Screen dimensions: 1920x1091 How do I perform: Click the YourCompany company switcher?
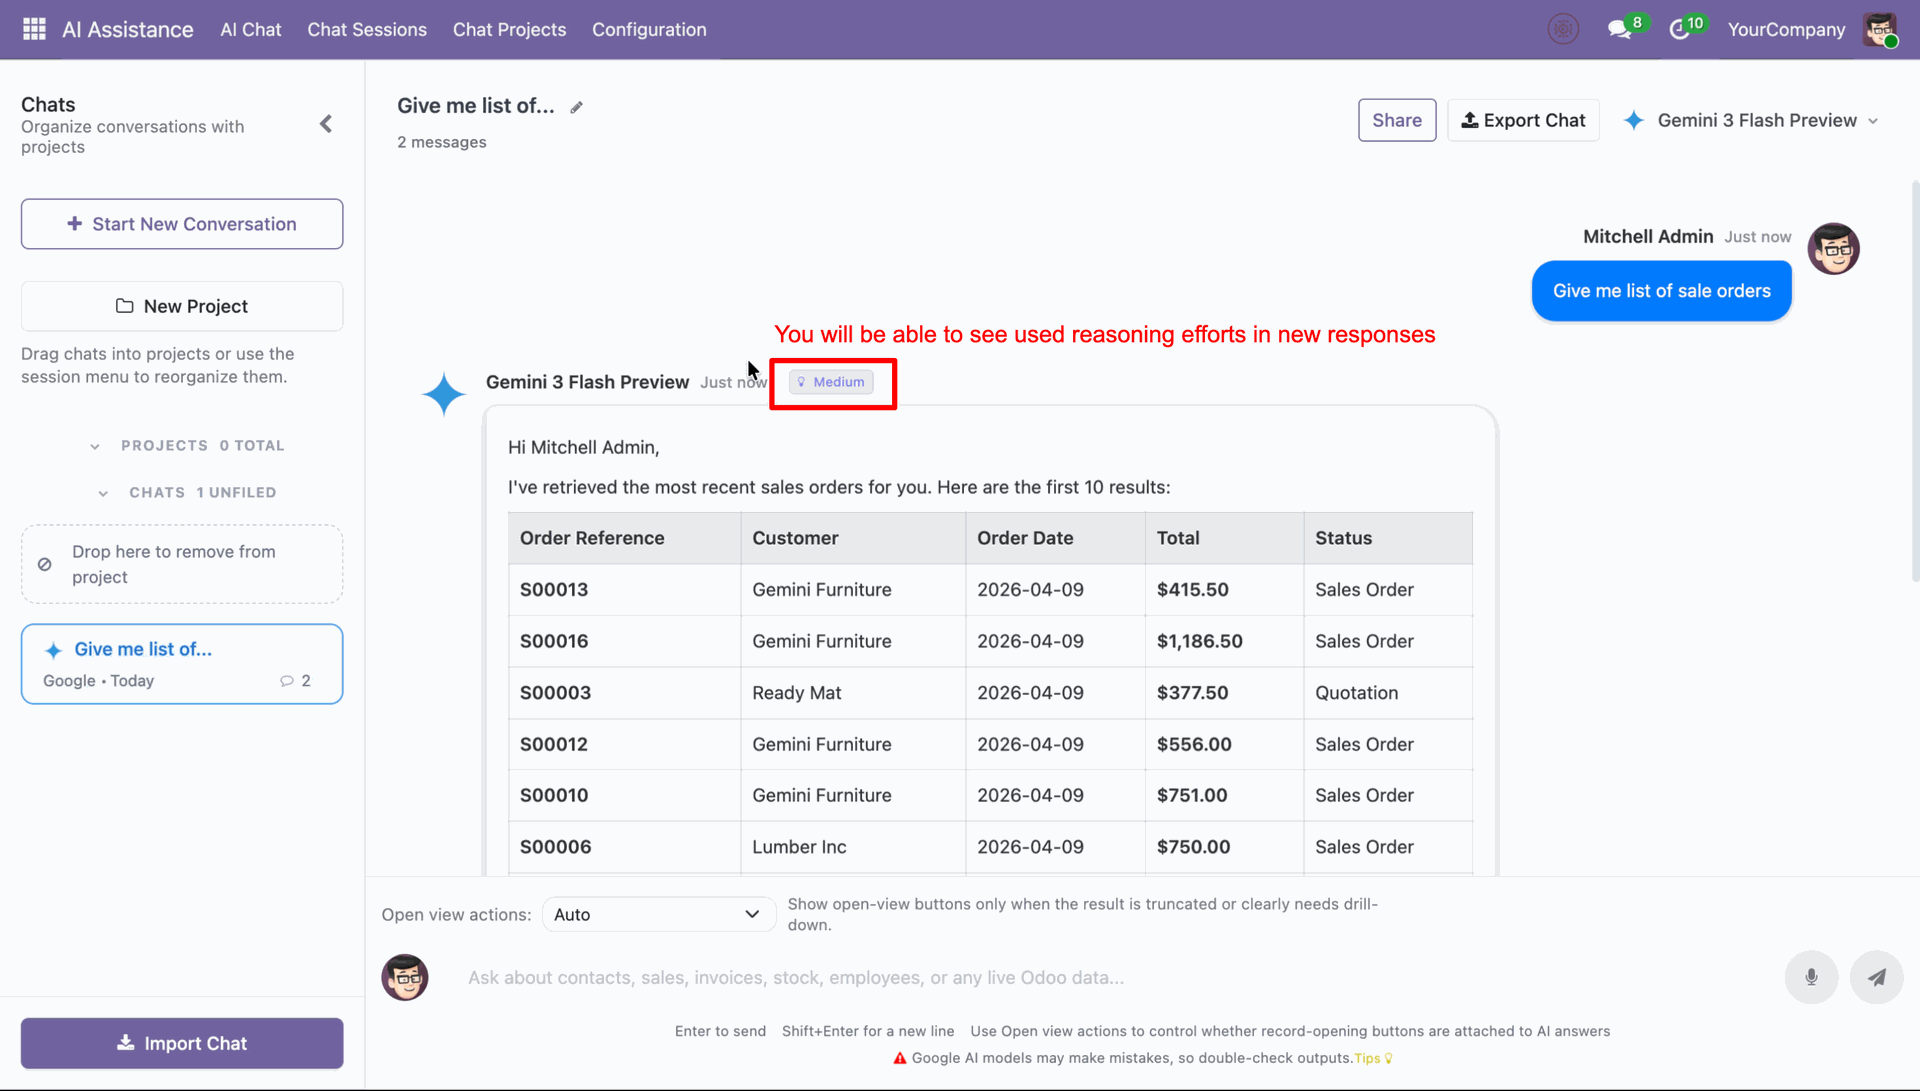point(1786,29)
